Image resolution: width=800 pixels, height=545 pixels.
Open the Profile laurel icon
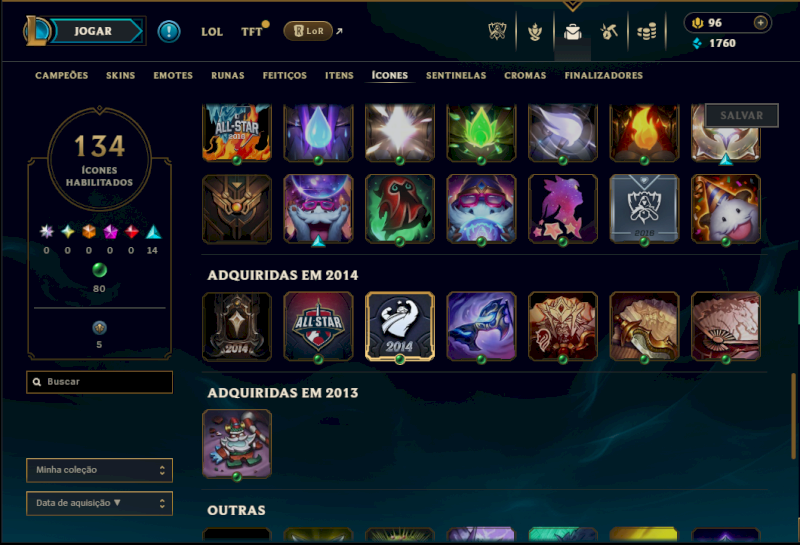(x=535, y=32)
